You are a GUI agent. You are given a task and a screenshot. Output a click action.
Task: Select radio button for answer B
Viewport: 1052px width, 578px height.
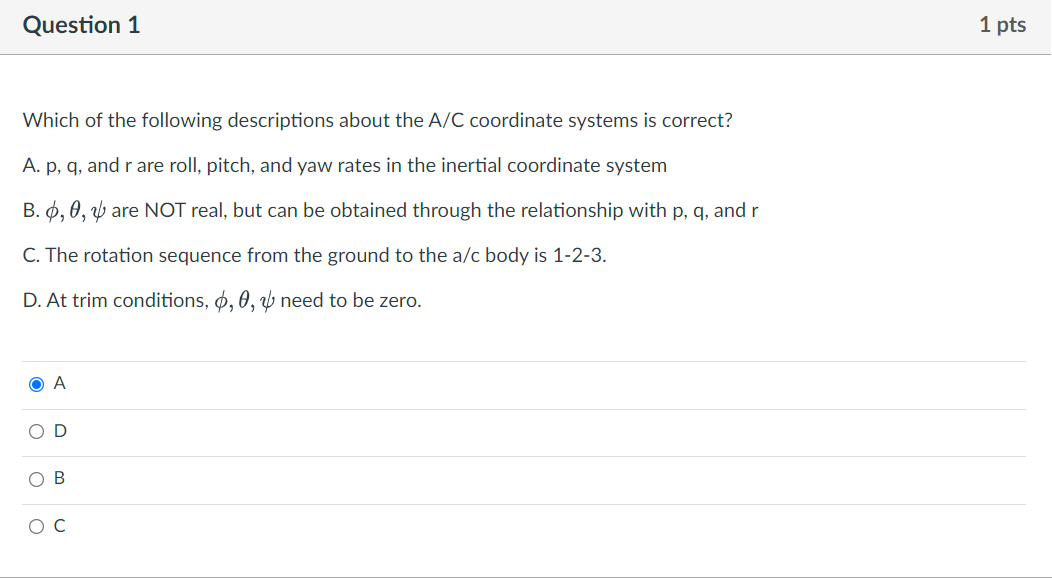(x=36, y=478)
